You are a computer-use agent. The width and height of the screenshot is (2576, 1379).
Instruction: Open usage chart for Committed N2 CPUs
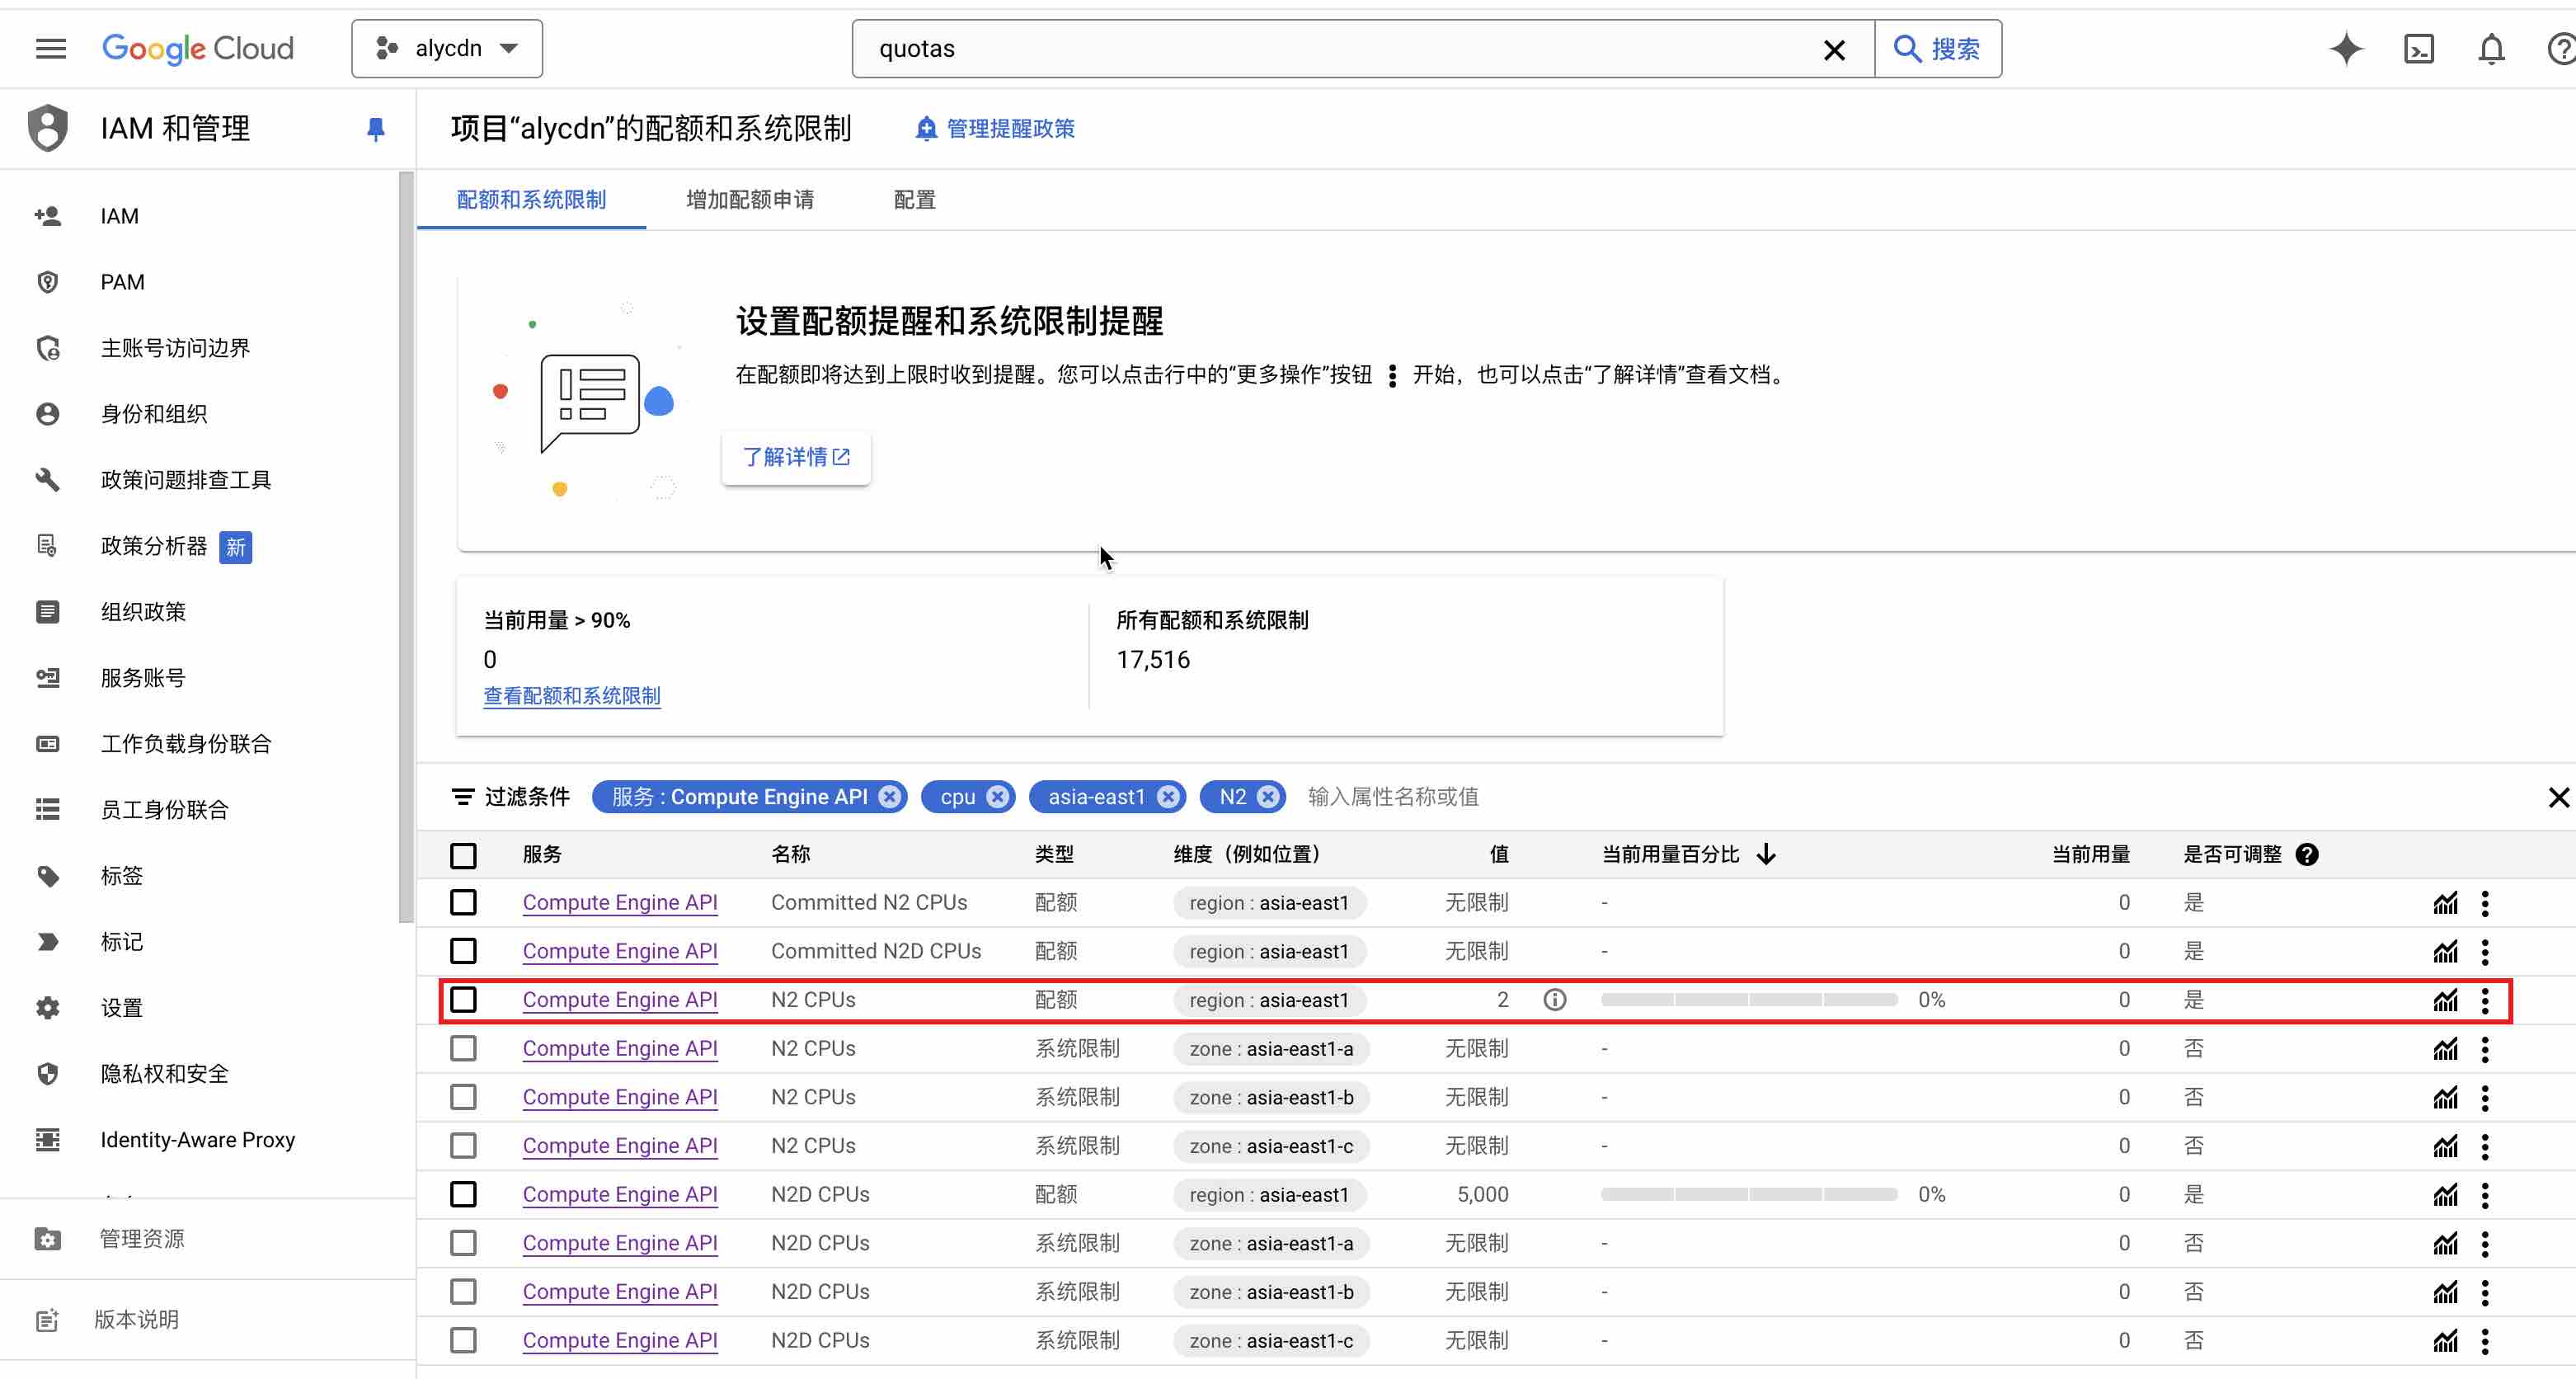[2445, 903]
